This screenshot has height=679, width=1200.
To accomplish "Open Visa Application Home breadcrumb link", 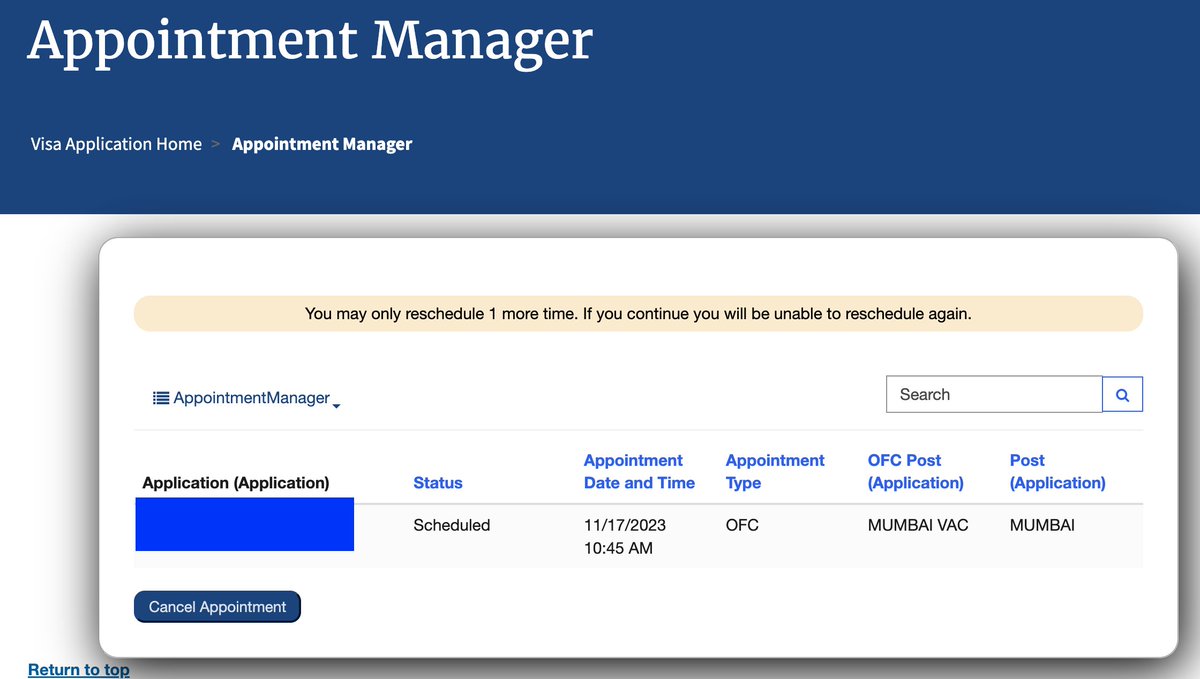I will (116, 144).
